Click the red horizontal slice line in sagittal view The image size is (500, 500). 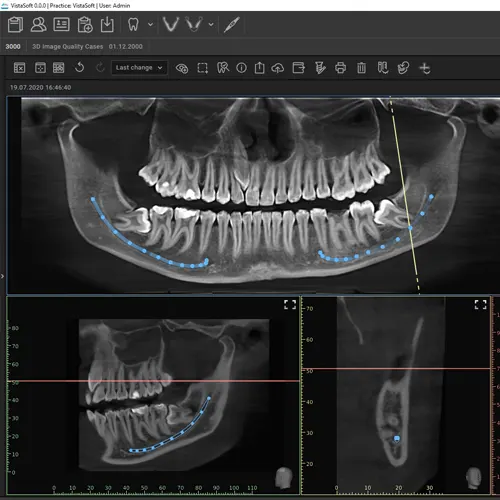pos(153,381)
